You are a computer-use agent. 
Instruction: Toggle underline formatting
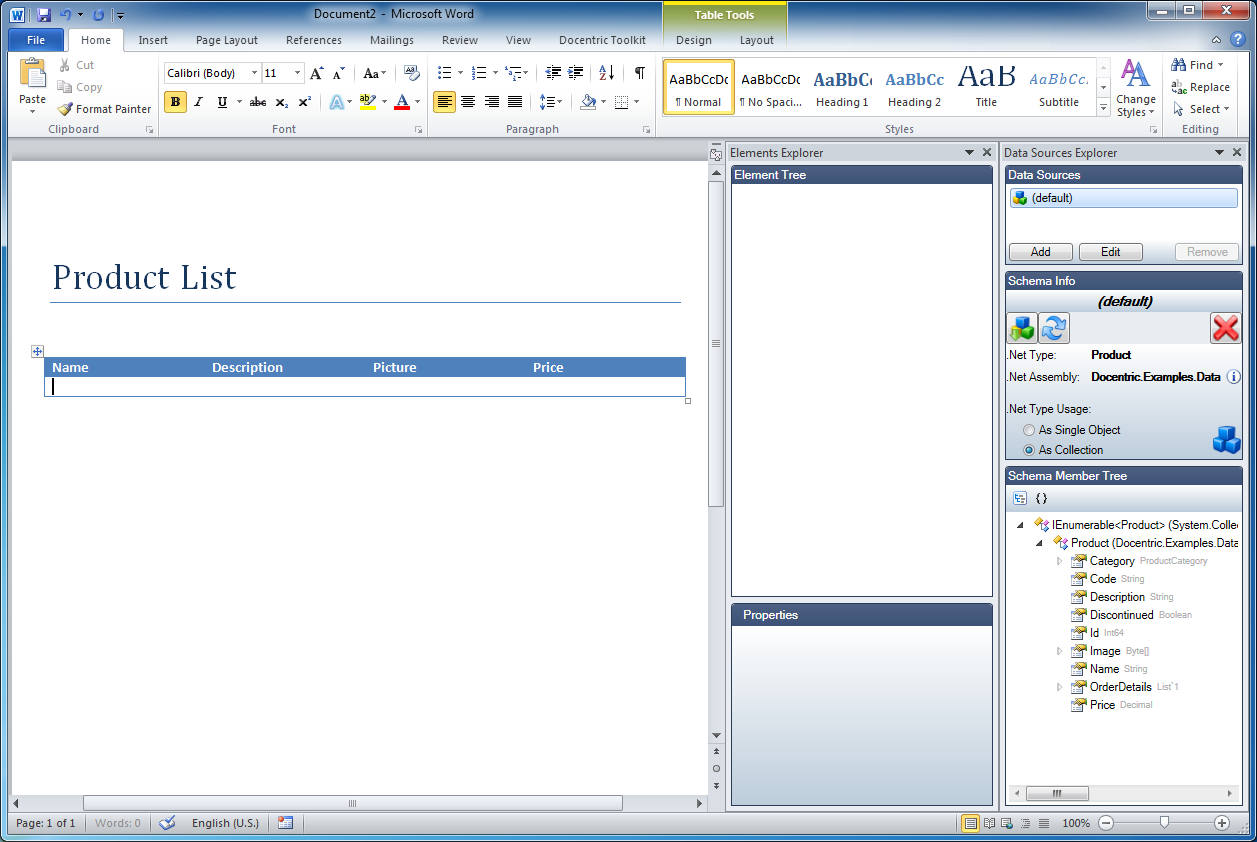click(x=222, y=102)
